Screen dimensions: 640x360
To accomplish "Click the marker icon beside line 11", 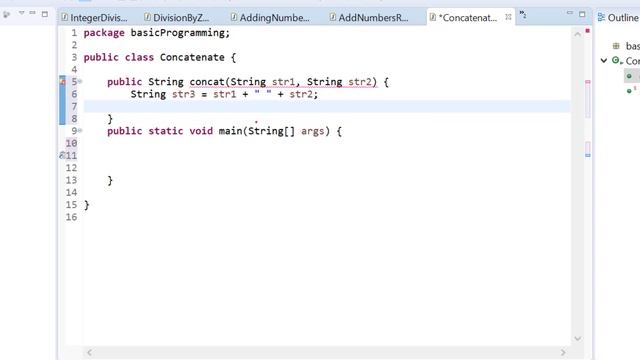I will pyautogui.click(x=62, y=156).
